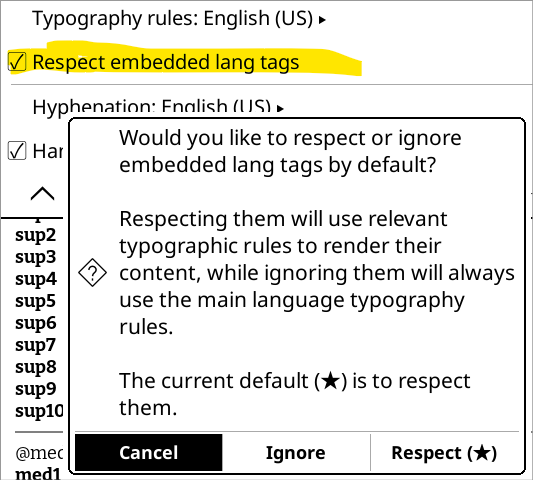
Task: Select the sup10 entry in the list
Action: point(39,411)
